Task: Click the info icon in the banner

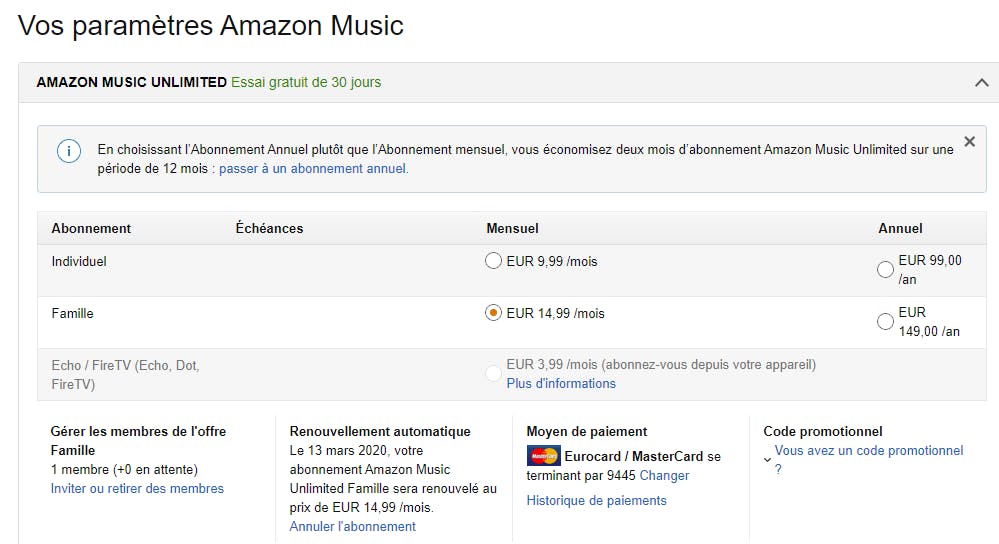Action: pos(69,151)
